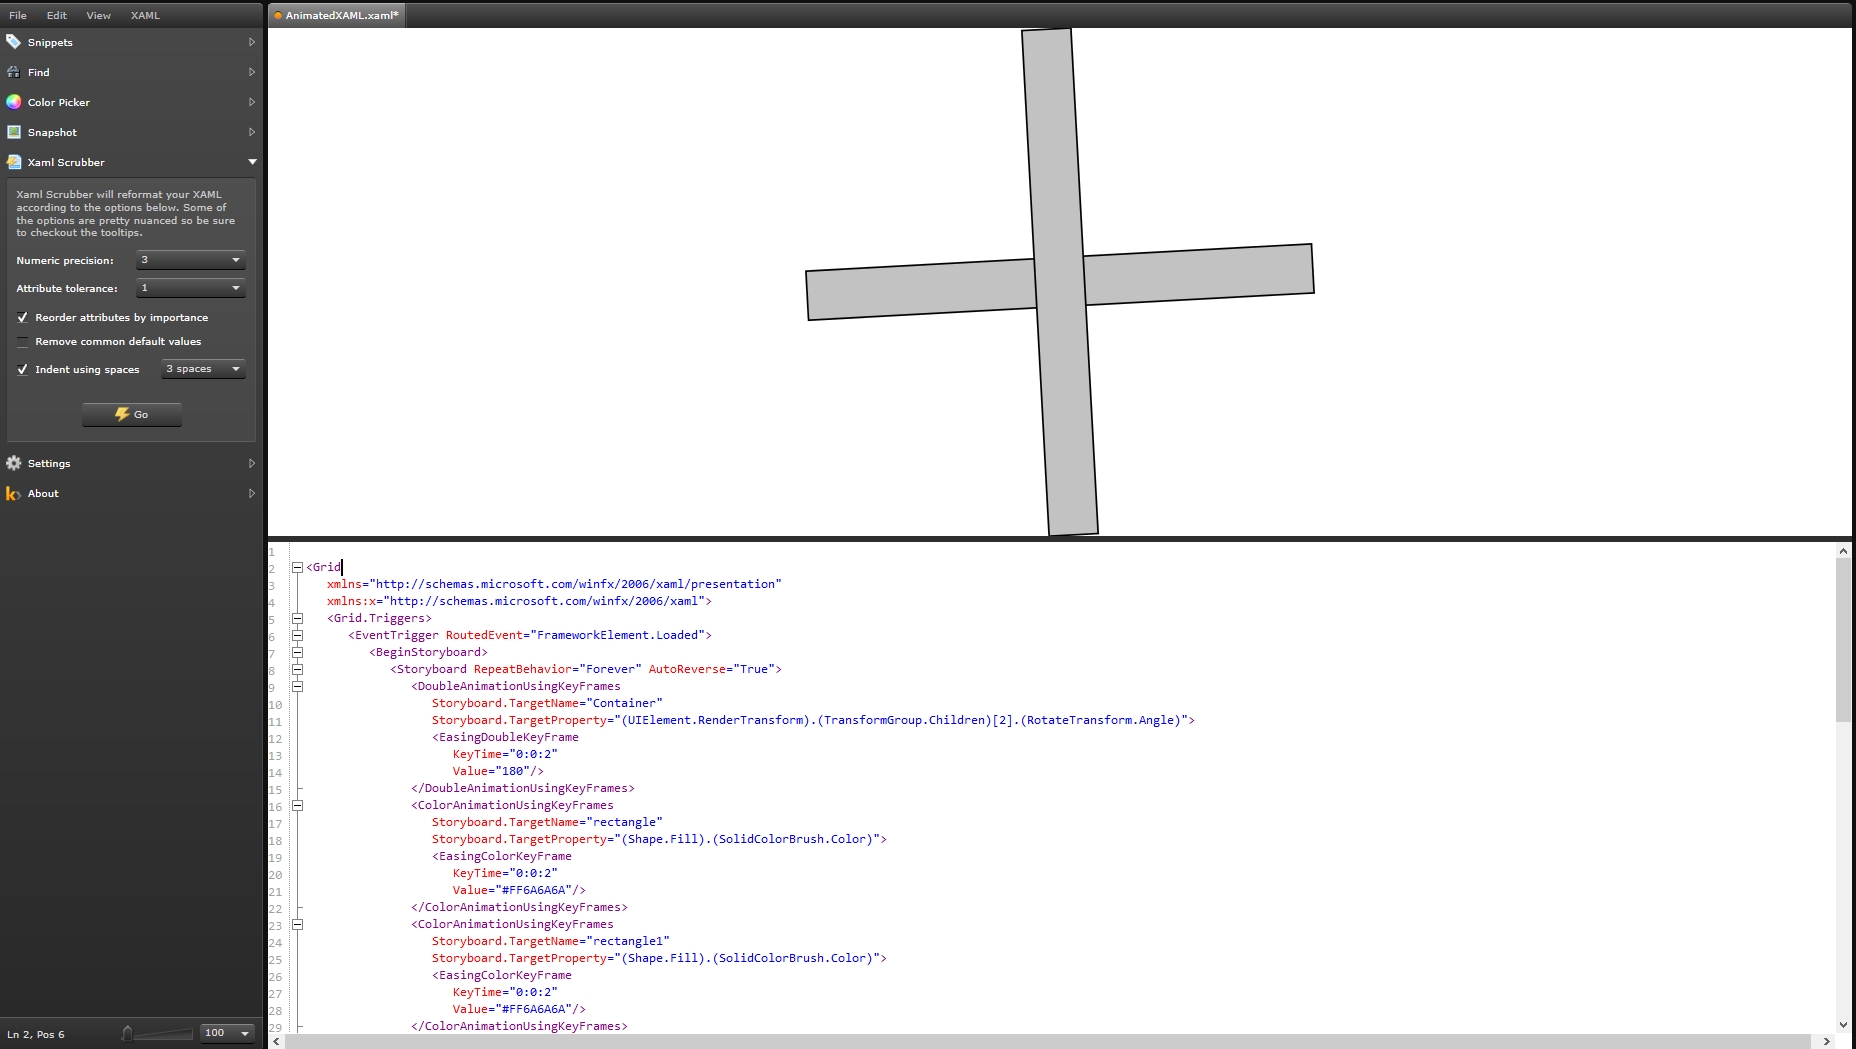Open the XAML menu
Viewport: 1856px width, 1049px height.
pyautogui.click(x=145, y=15)
